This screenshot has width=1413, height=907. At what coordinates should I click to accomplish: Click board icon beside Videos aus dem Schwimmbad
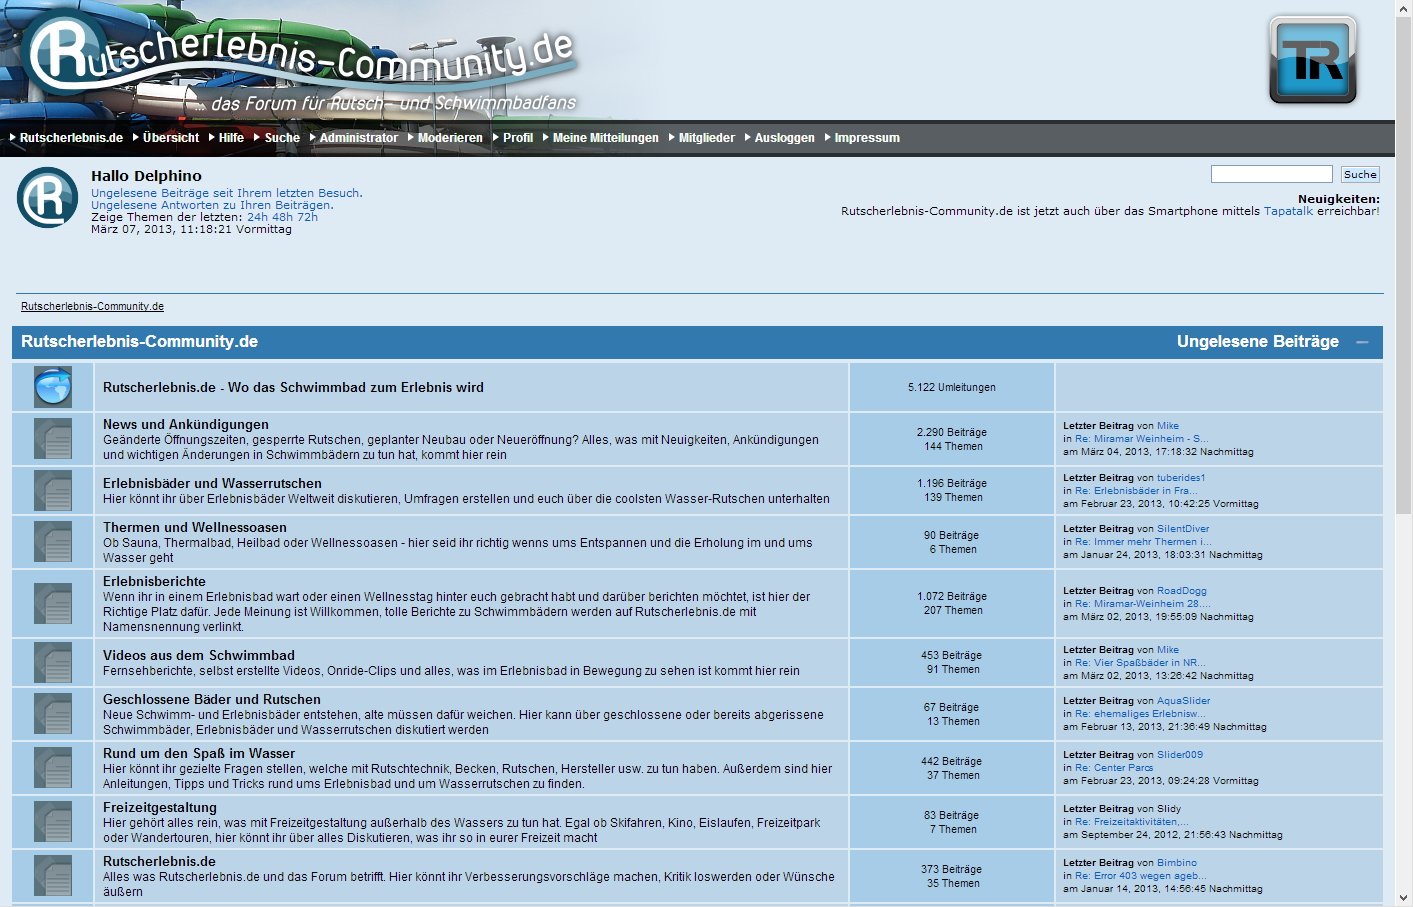53,662
